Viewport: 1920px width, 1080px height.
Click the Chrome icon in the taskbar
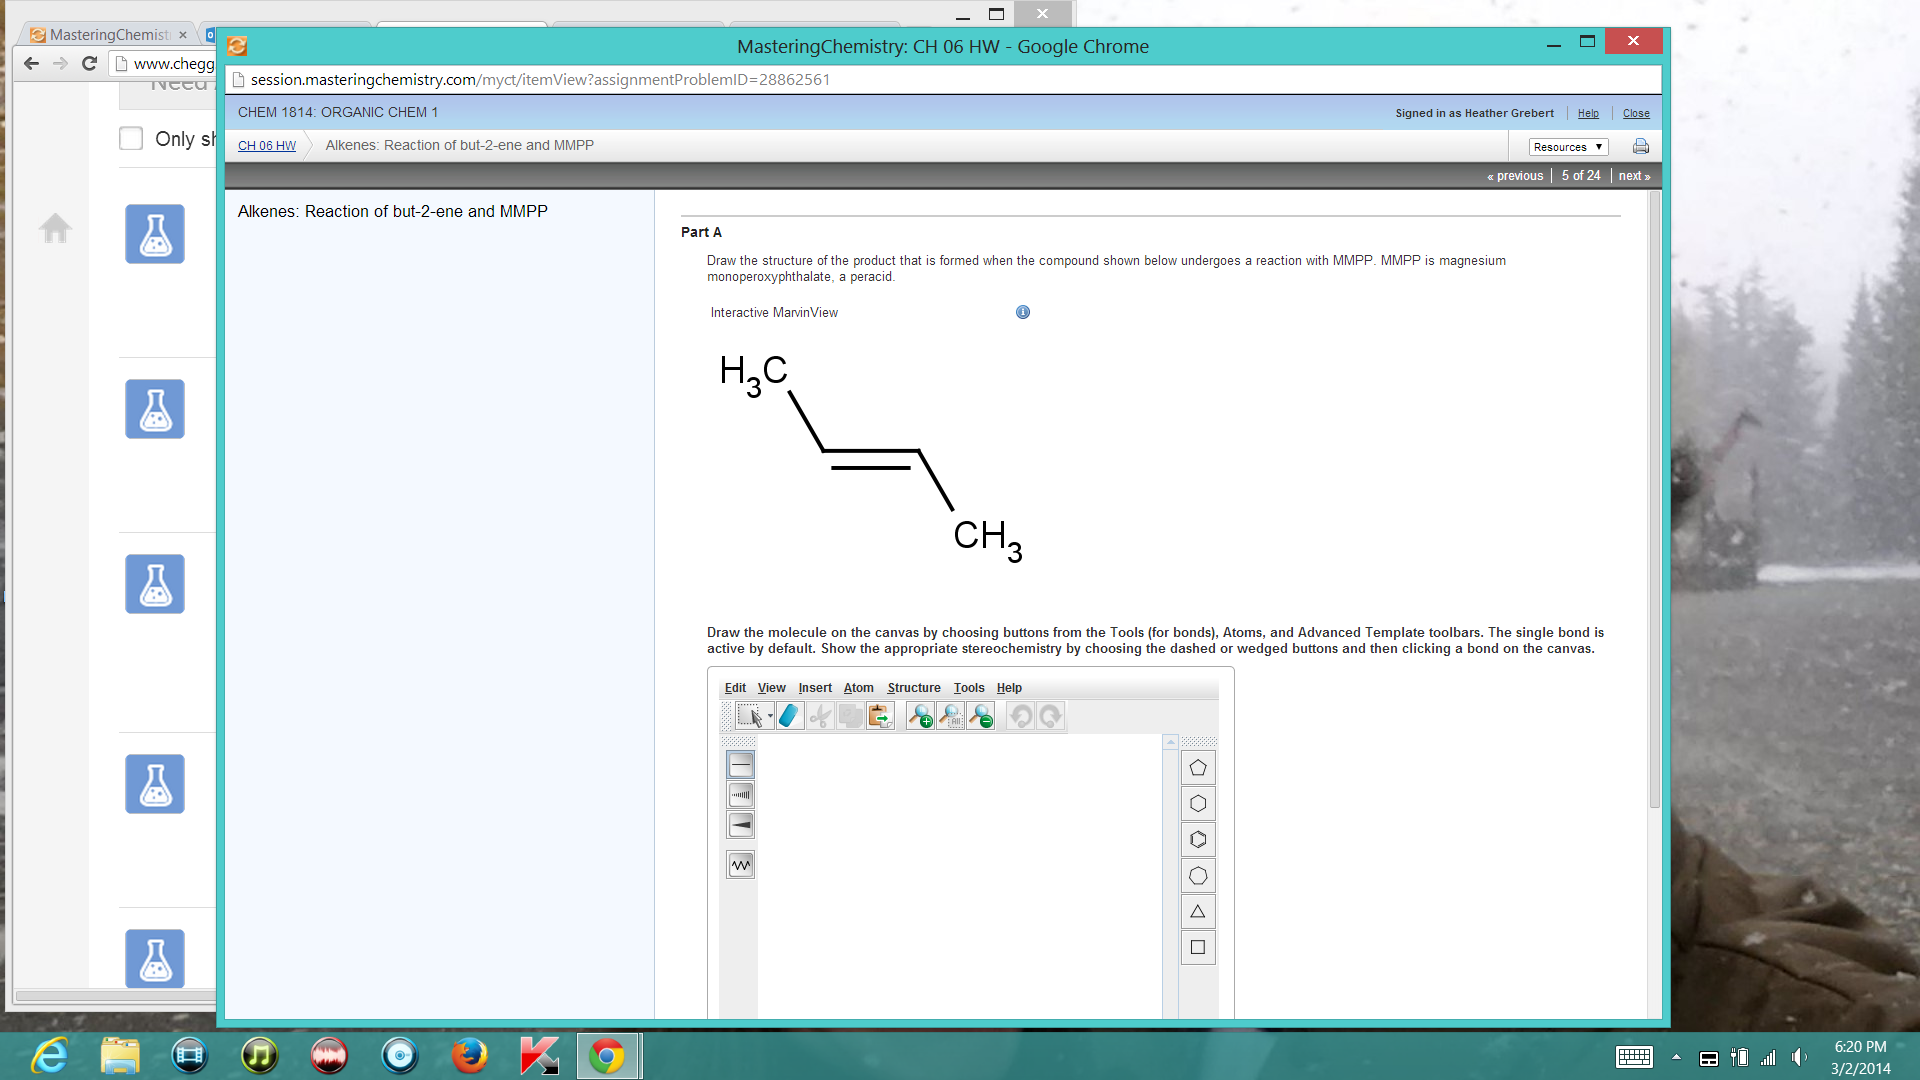(x=607, y=1056)
